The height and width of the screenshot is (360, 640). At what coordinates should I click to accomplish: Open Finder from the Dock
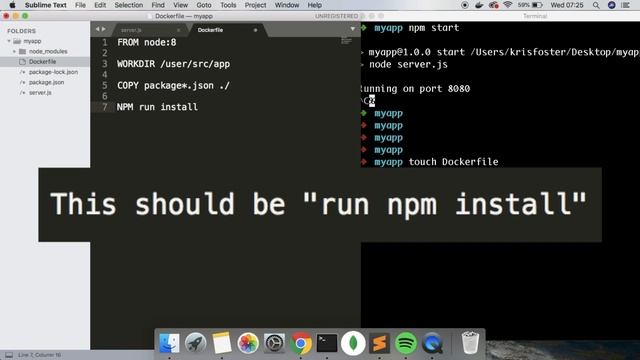pyautogui.click(x=169, y=343)
